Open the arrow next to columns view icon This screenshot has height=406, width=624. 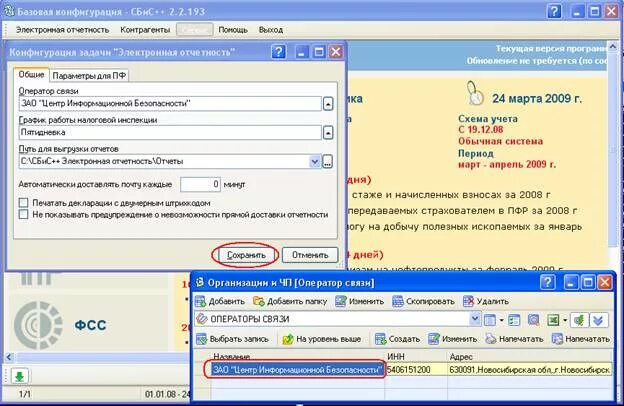pyautogui.click(x=501, y=320)
